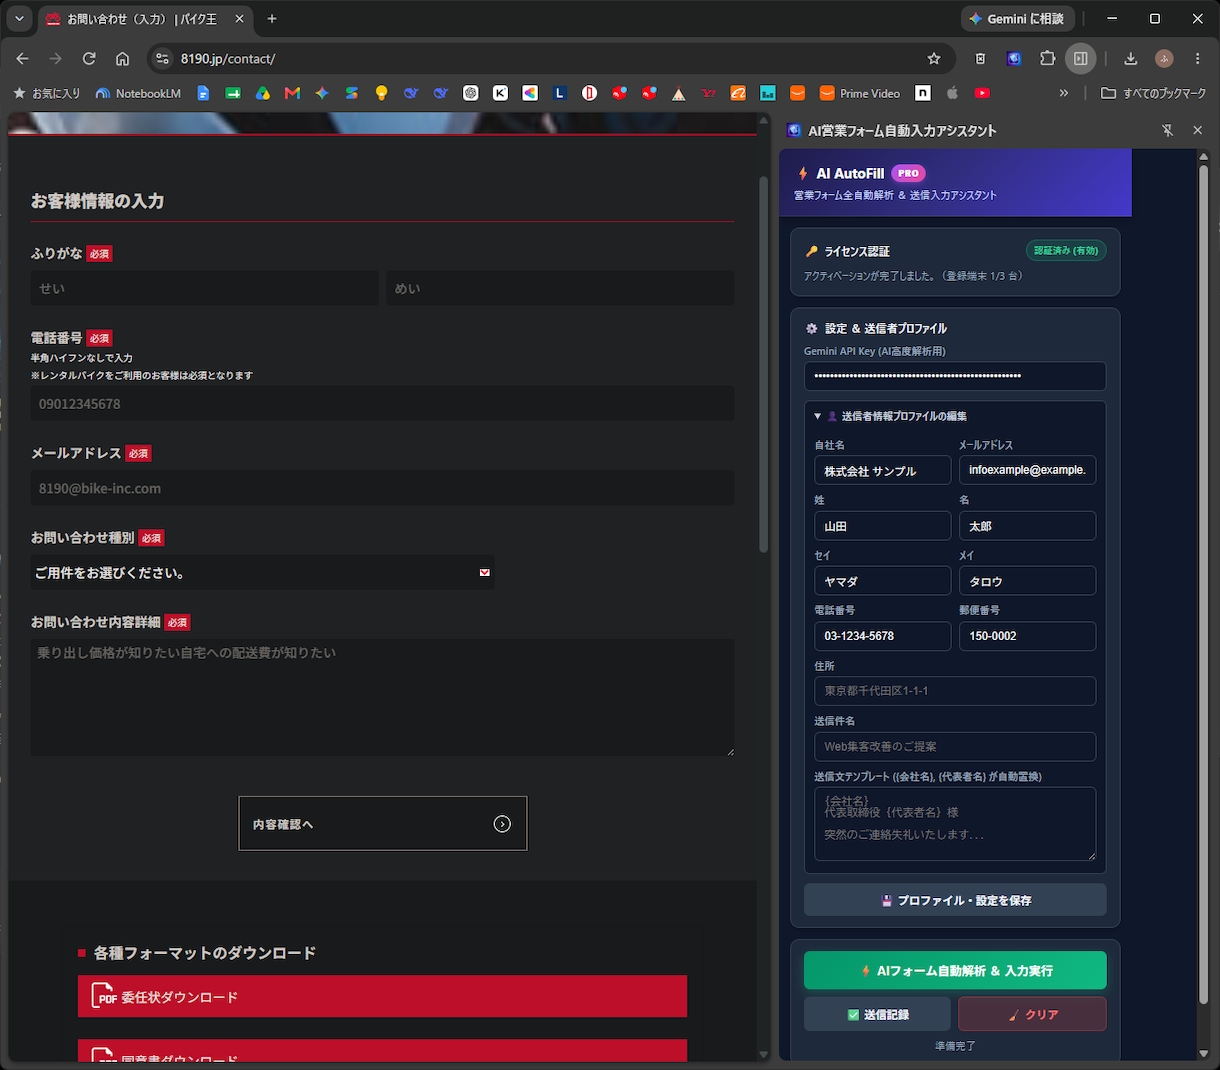The height and width of the screenshot is (1070, 1220).
Task: Open the Google Keep lightbulb bookmark
Action: click(381, 93)
